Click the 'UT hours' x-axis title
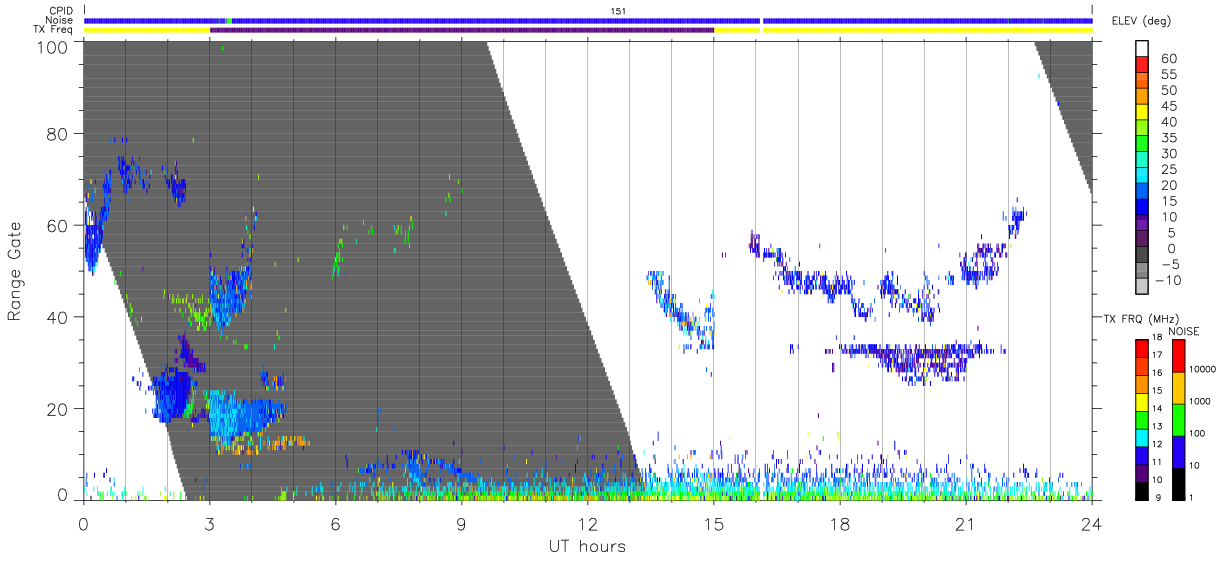This screenshot has height=567, width=1228. click(x=587, y=546)
